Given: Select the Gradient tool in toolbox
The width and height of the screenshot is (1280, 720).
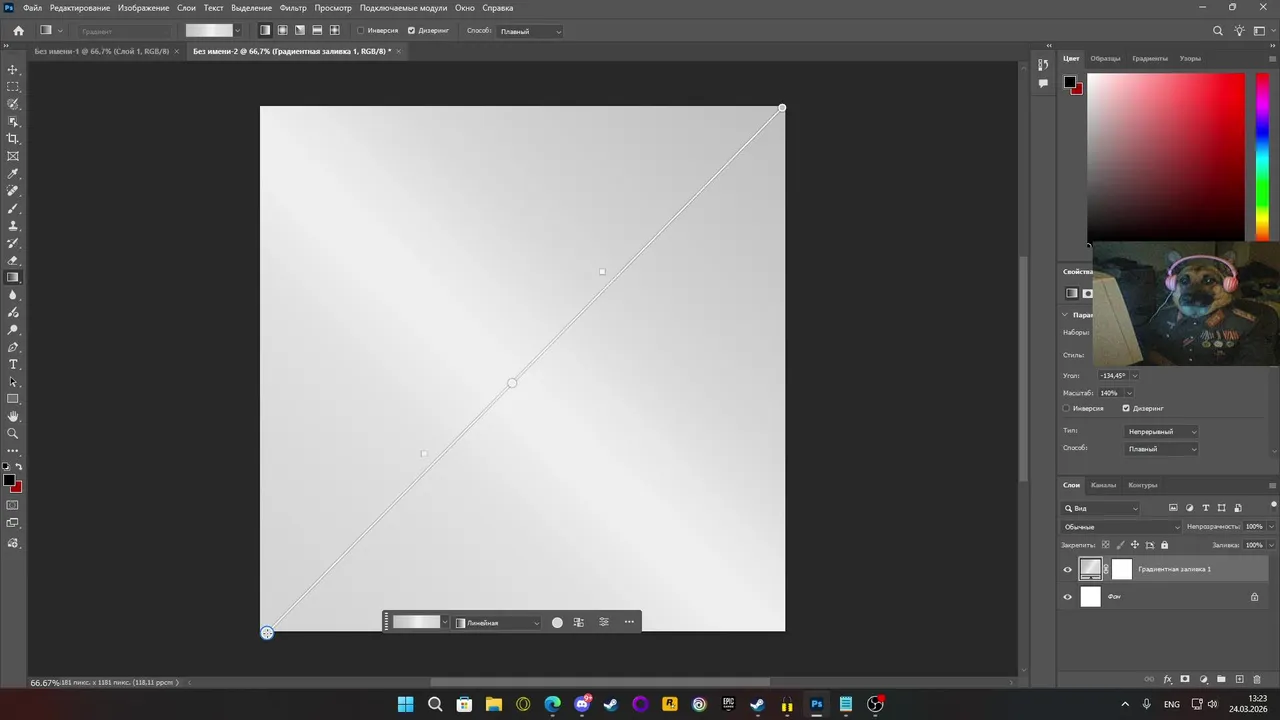Looking at the screenshot, I should (13, 278).
